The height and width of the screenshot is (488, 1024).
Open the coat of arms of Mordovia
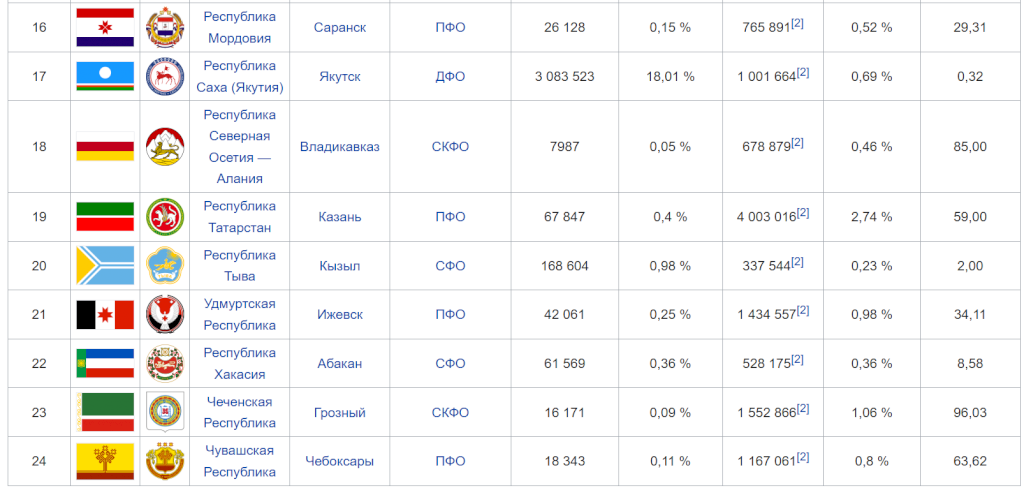point(165,27)
